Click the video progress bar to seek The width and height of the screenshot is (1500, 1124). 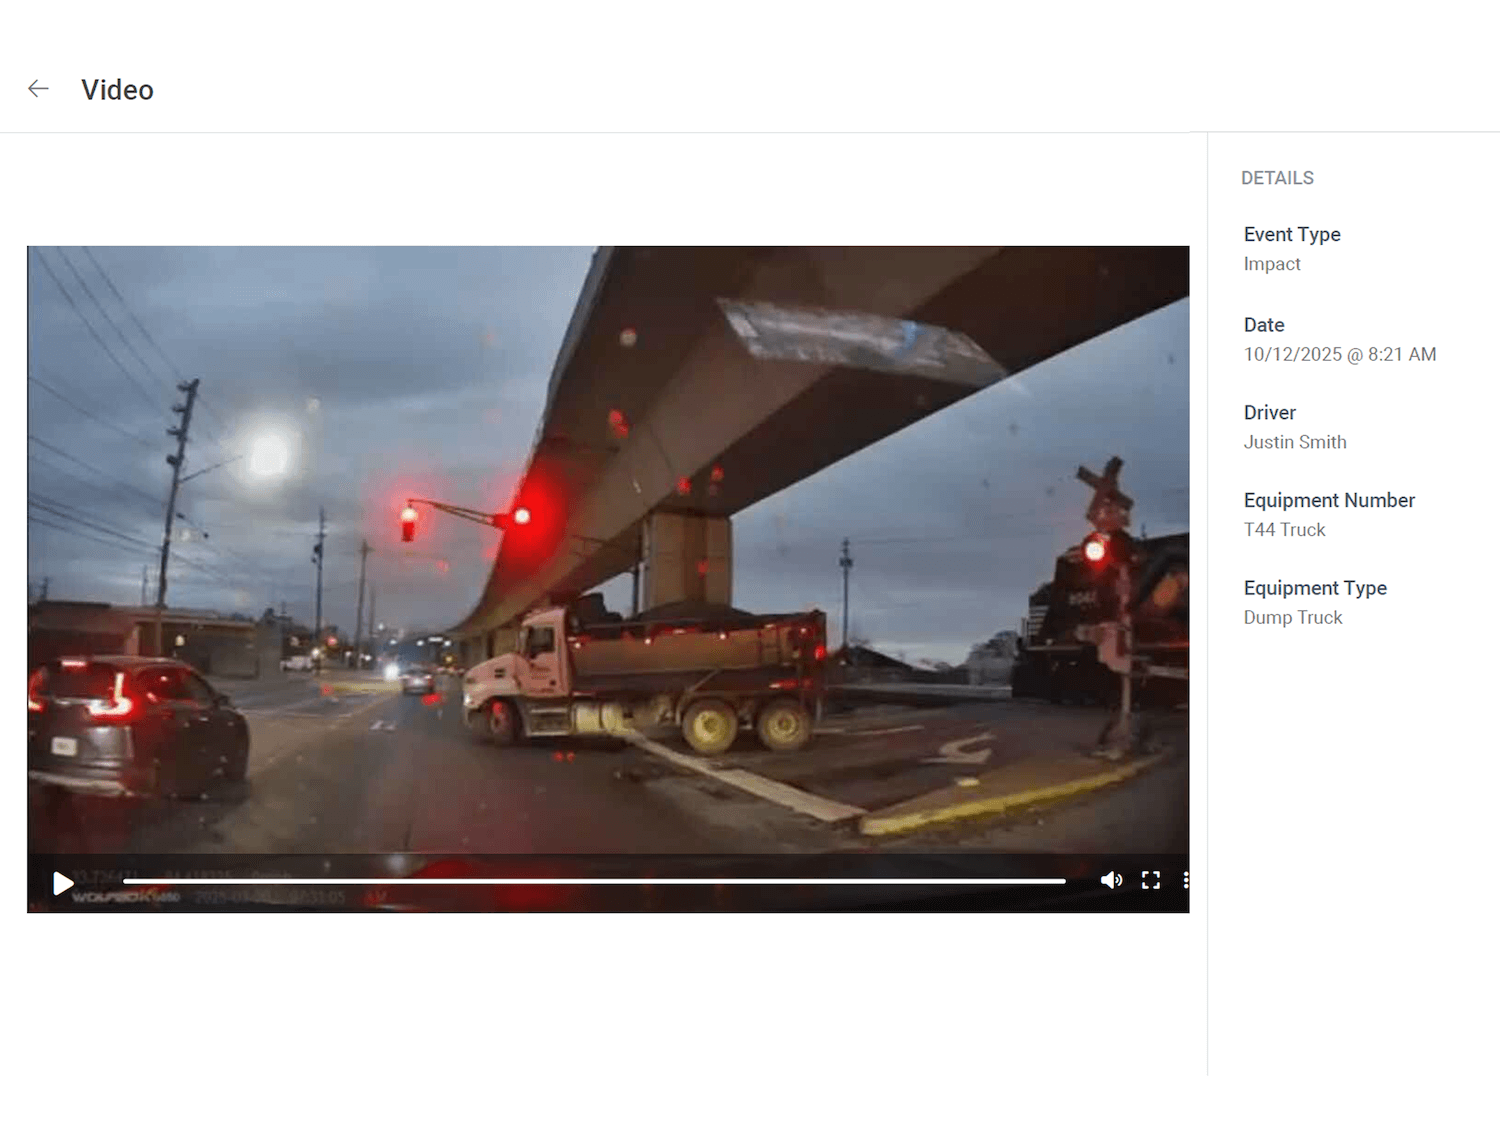(x=600, y=880)
